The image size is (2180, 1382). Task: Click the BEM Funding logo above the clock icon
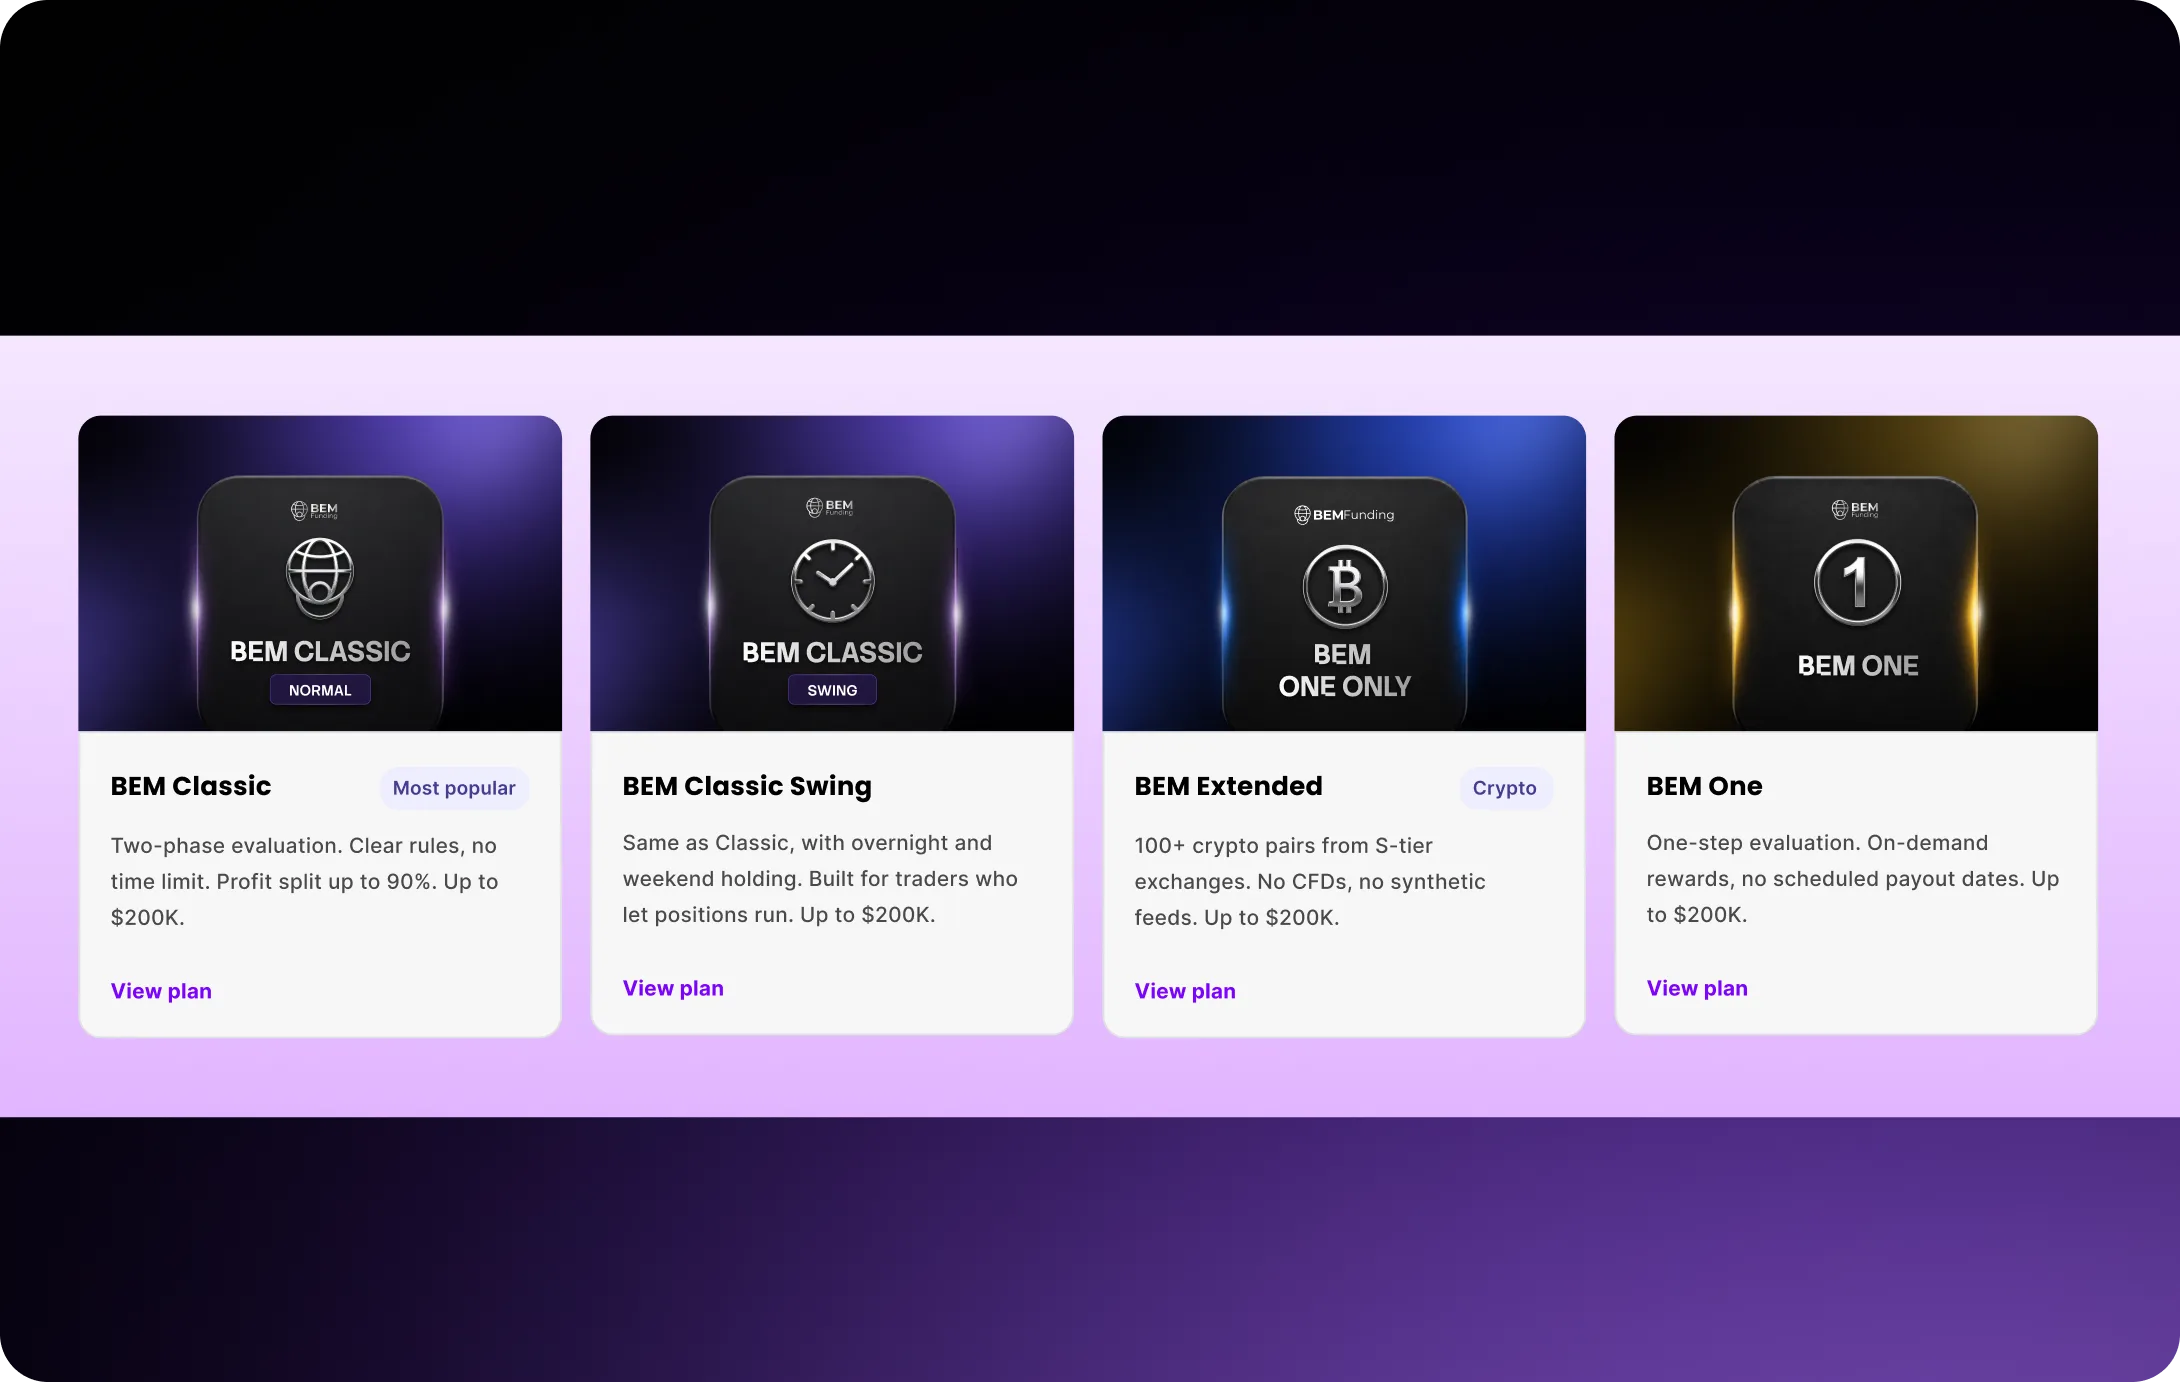pos(830,507)
